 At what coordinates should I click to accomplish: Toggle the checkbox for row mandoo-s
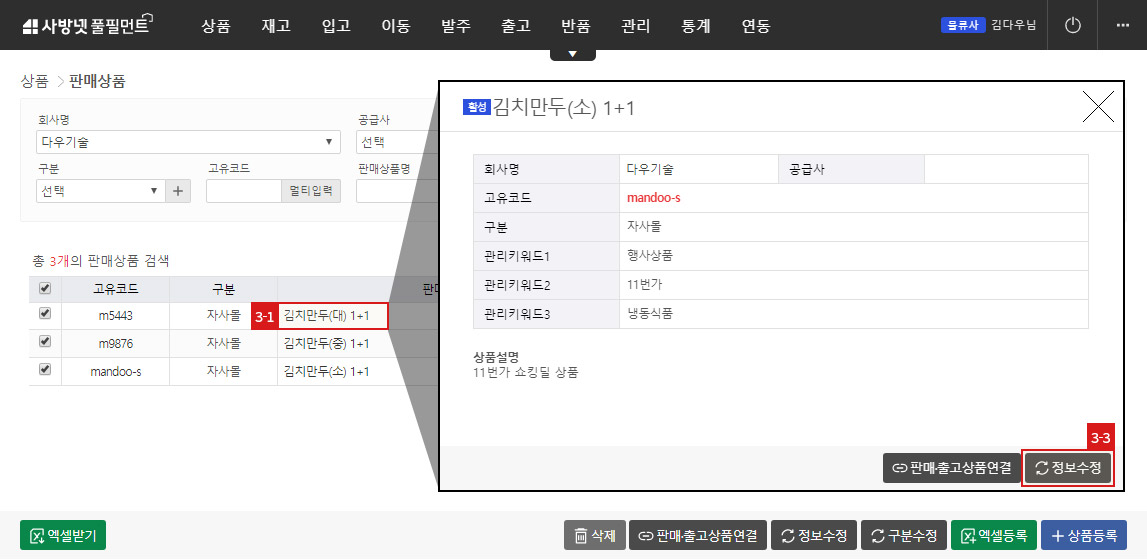click(x=45, y=369)
